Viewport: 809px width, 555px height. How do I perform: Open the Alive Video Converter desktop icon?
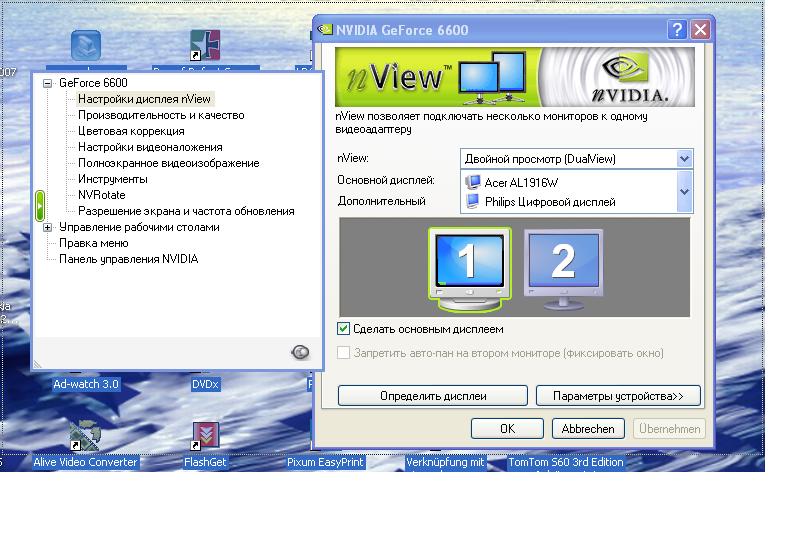pyautogui.click(x=85, y=438)
